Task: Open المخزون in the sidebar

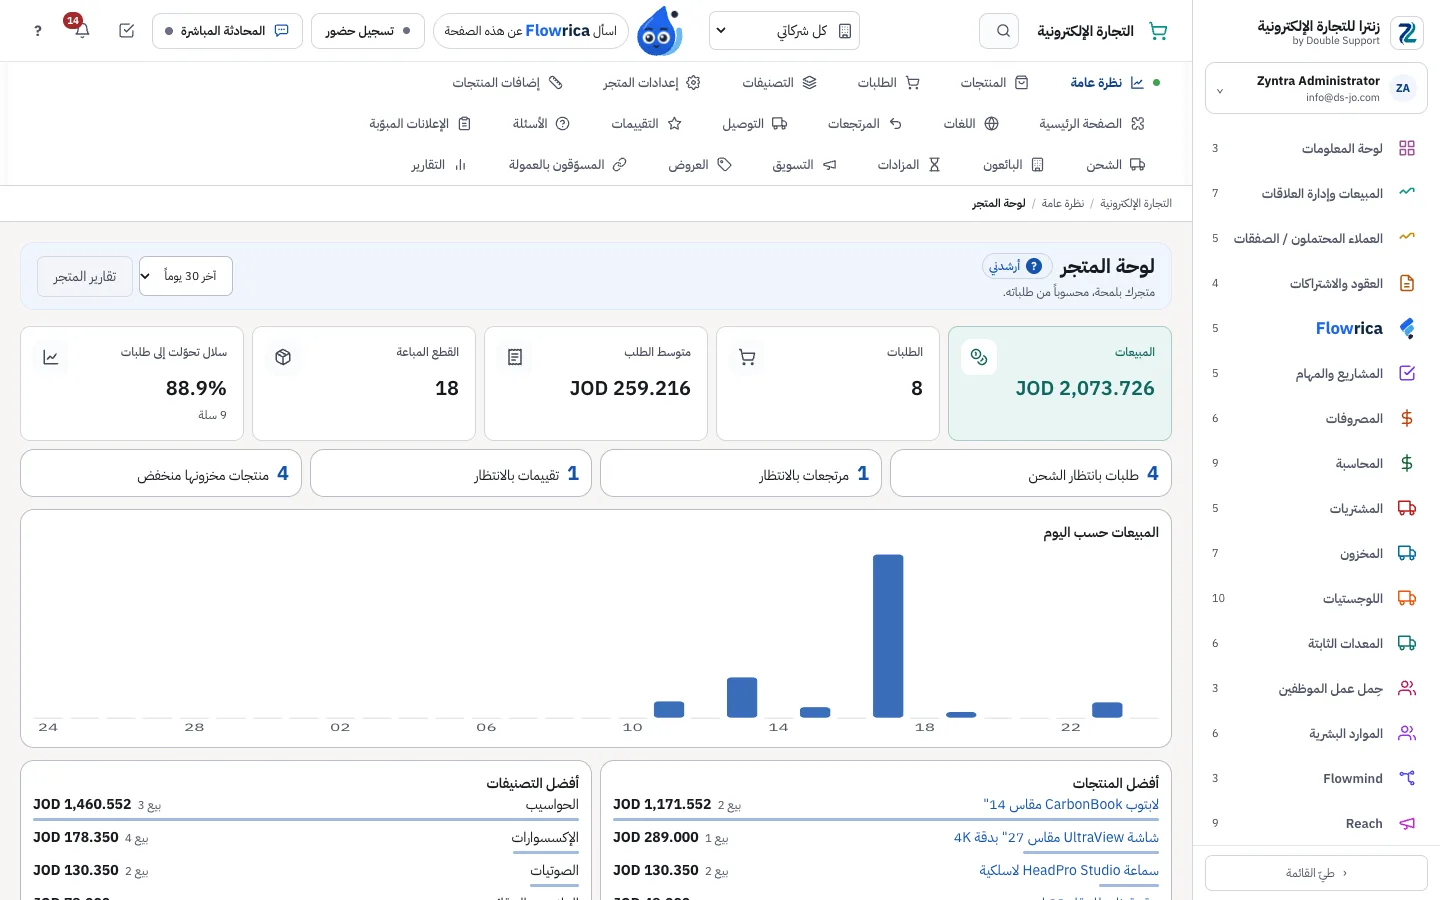Action: 1316,553
